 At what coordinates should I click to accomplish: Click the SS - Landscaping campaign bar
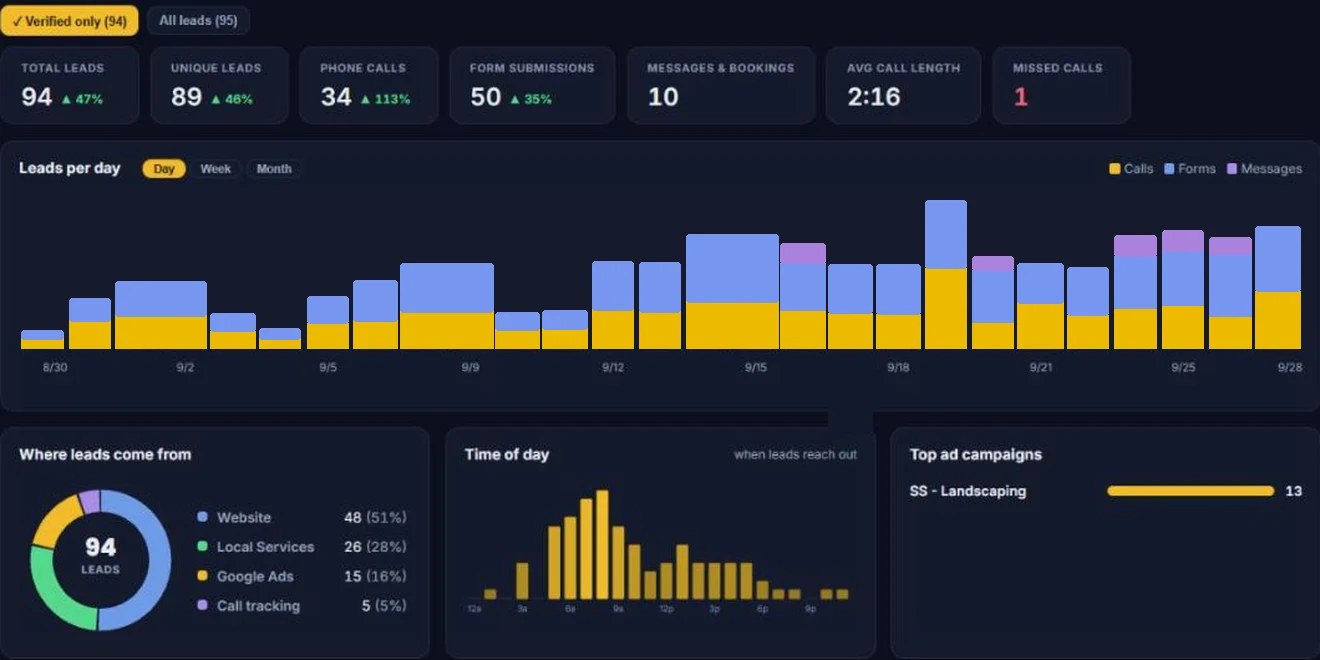pos(1190,491)
